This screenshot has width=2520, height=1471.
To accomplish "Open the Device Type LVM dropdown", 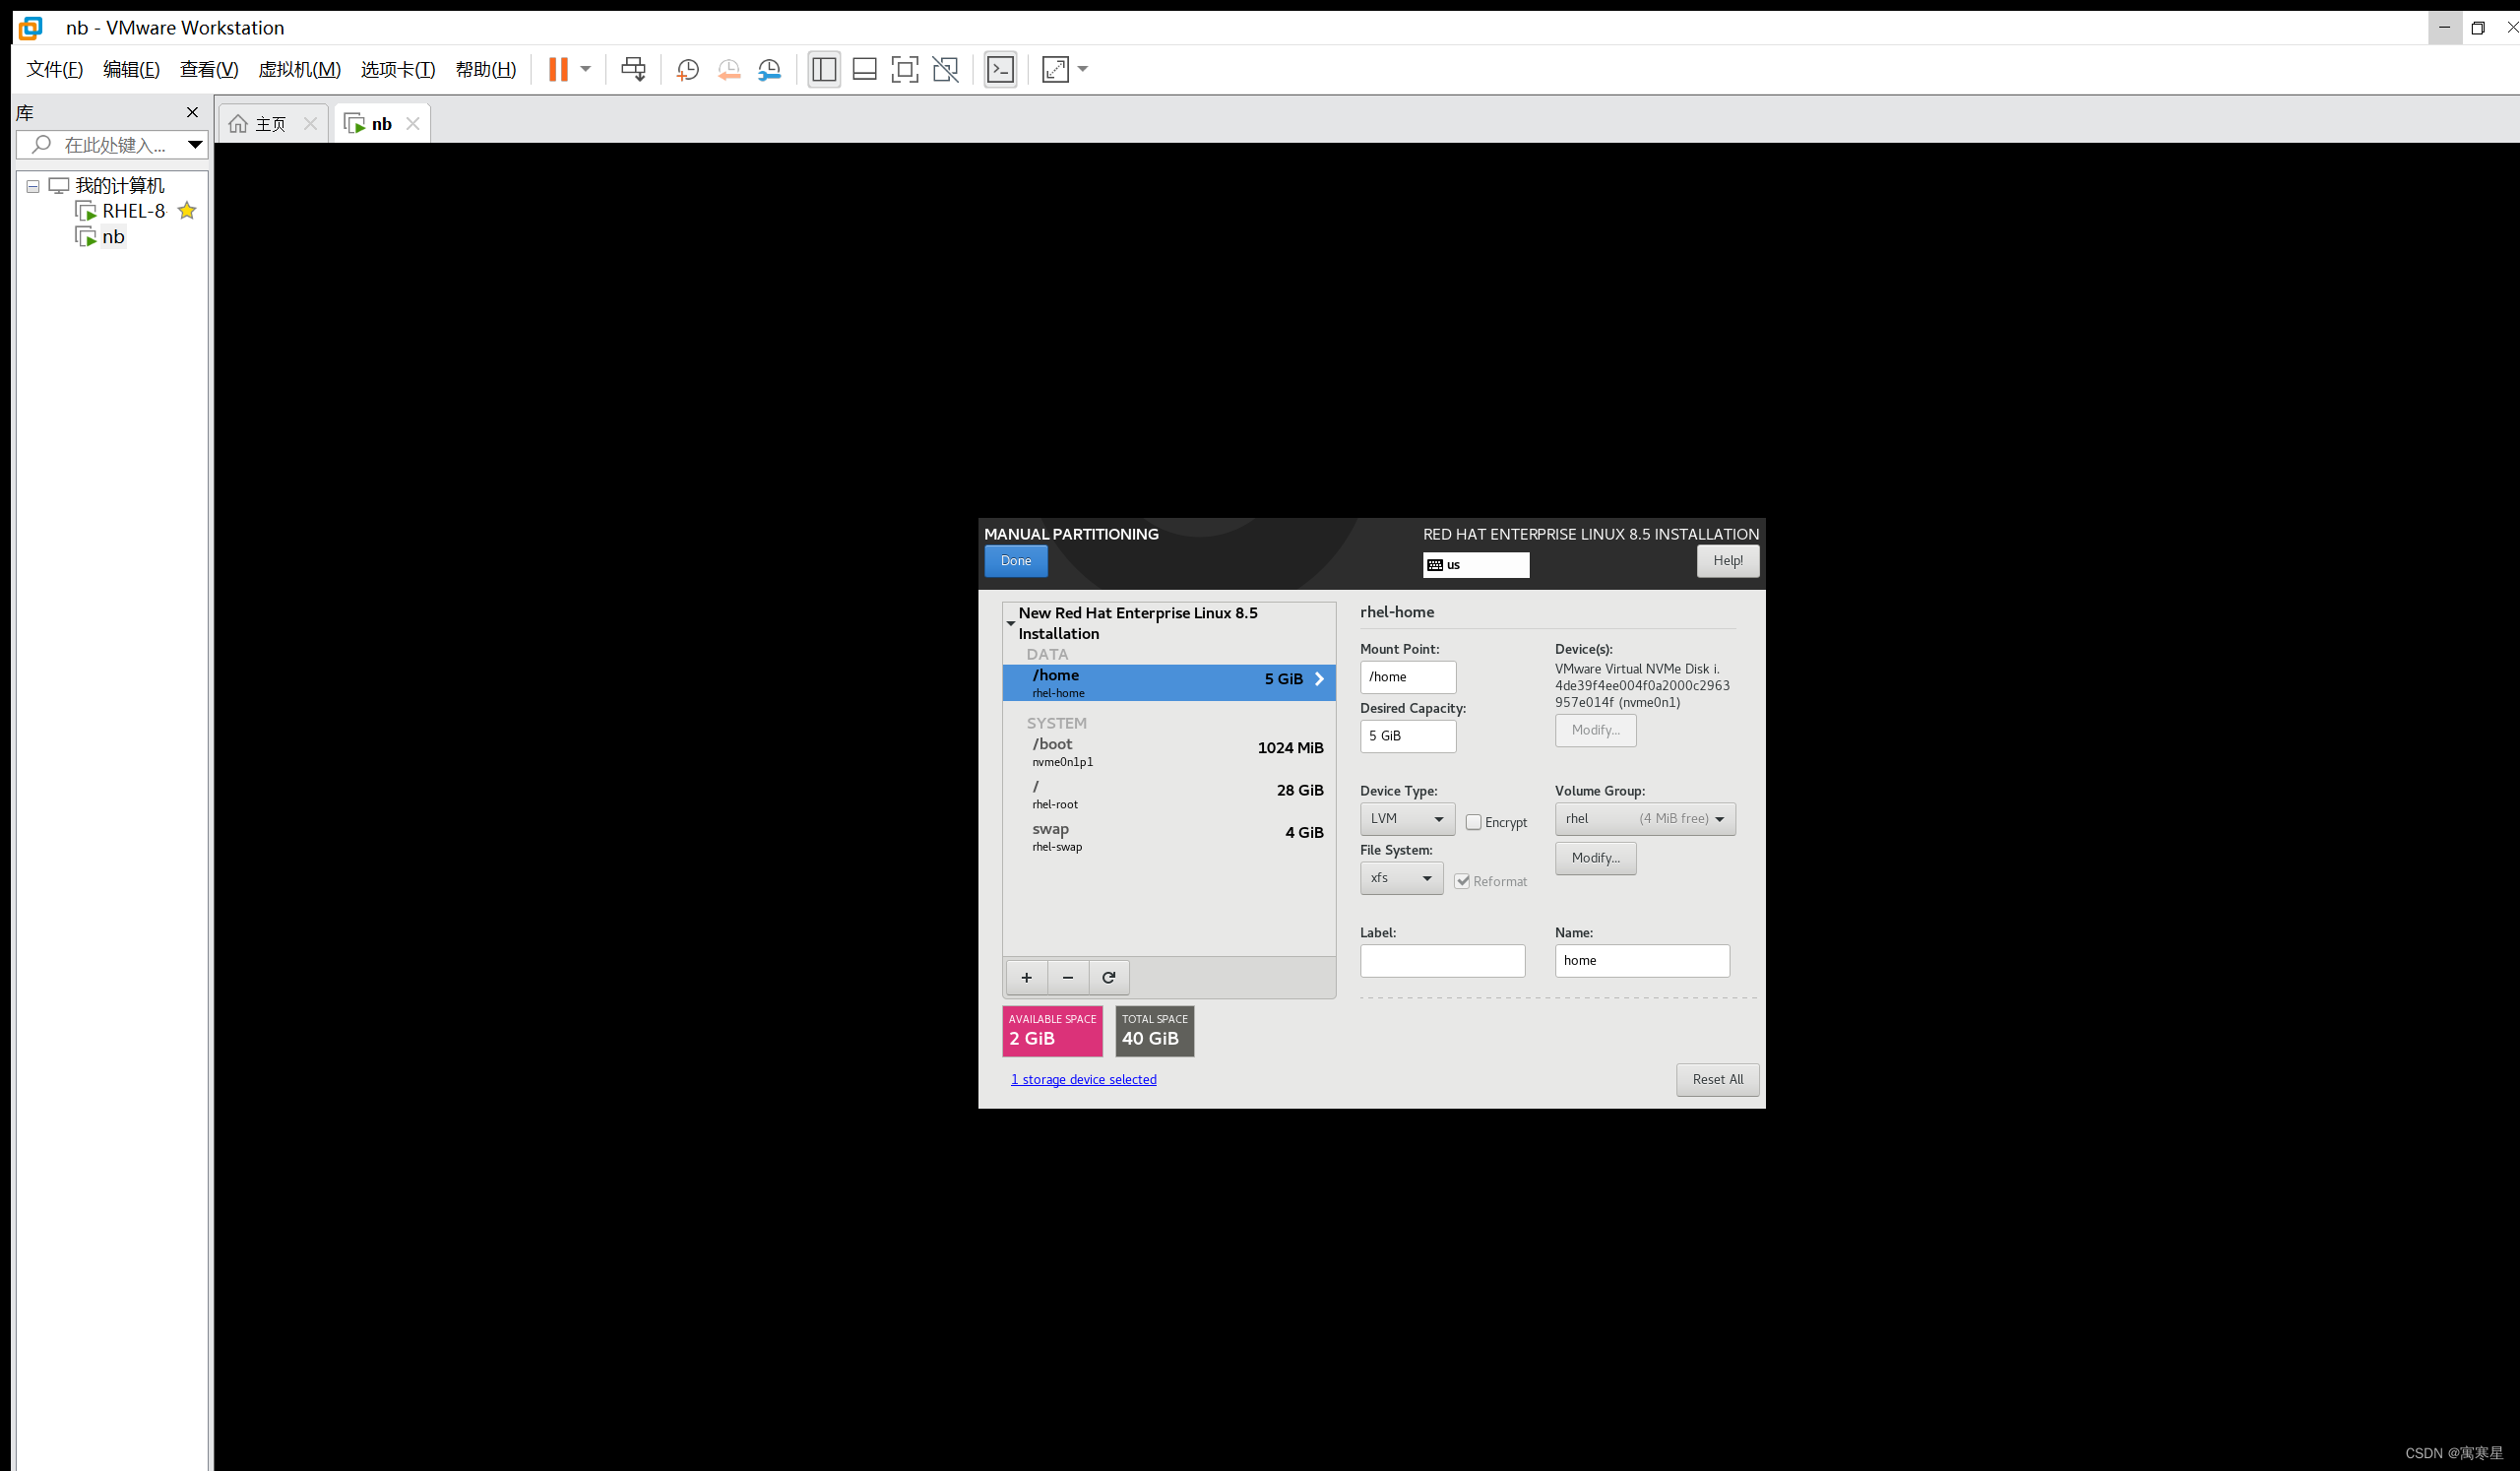I will pos(1407,819).
